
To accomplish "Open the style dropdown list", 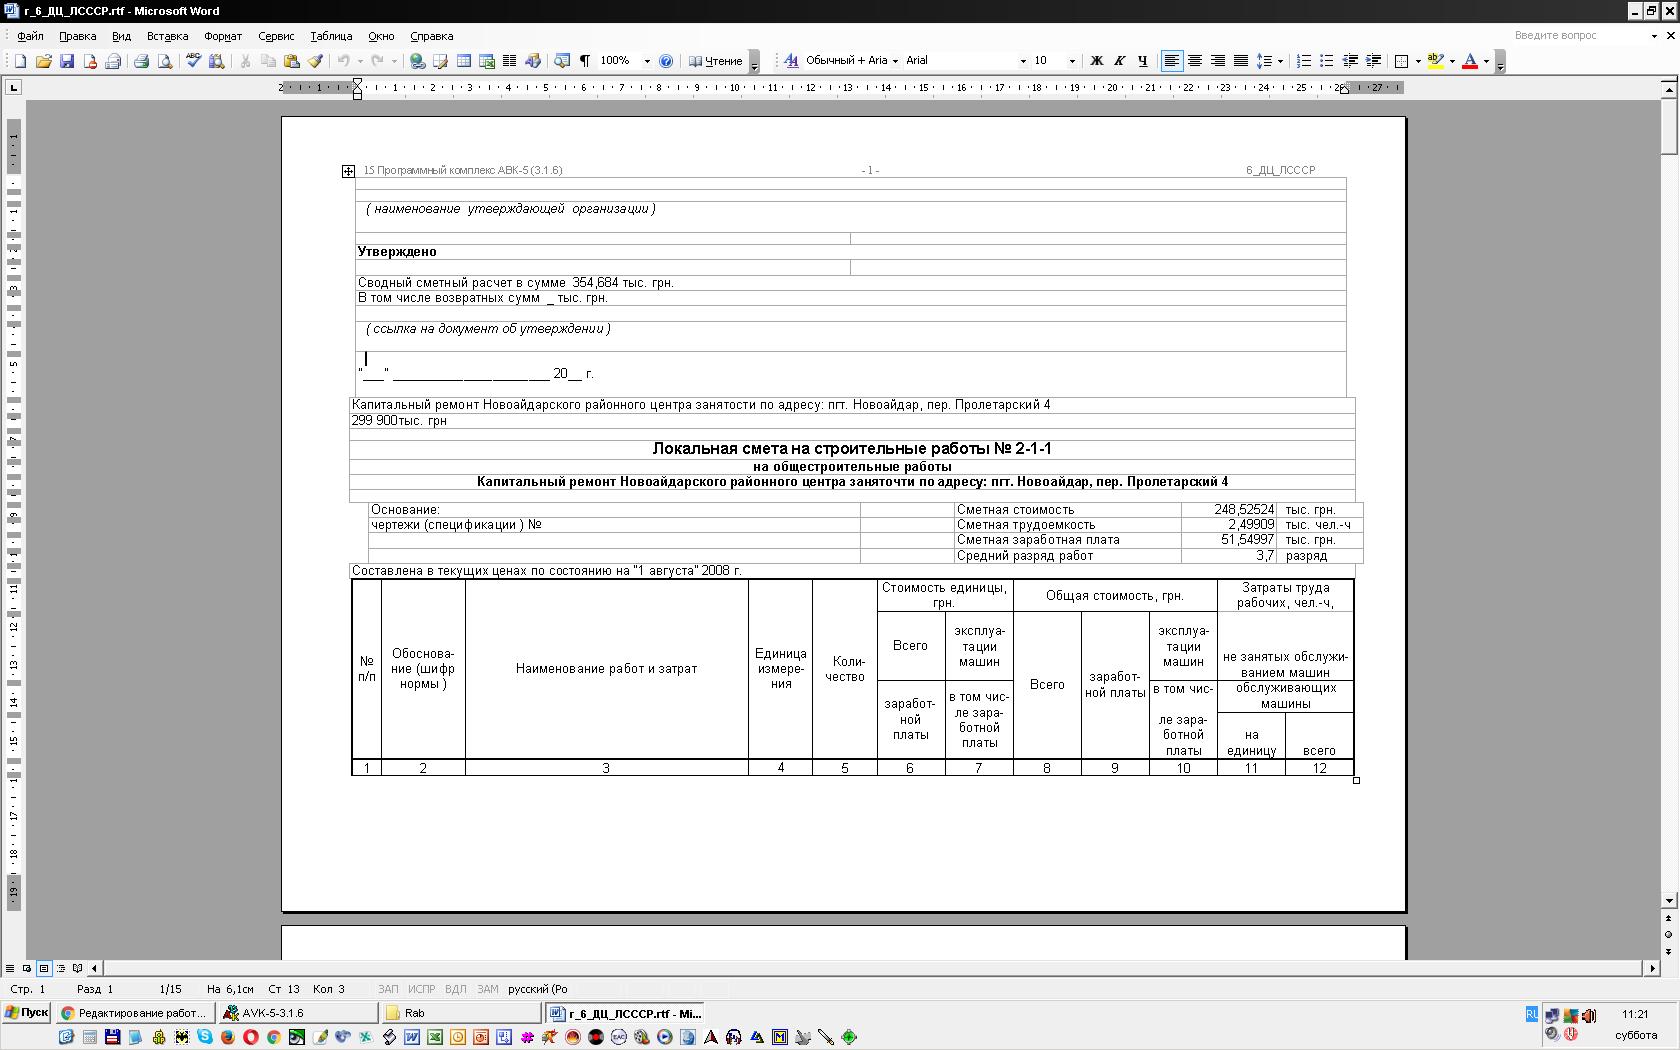I will [895, 61].
